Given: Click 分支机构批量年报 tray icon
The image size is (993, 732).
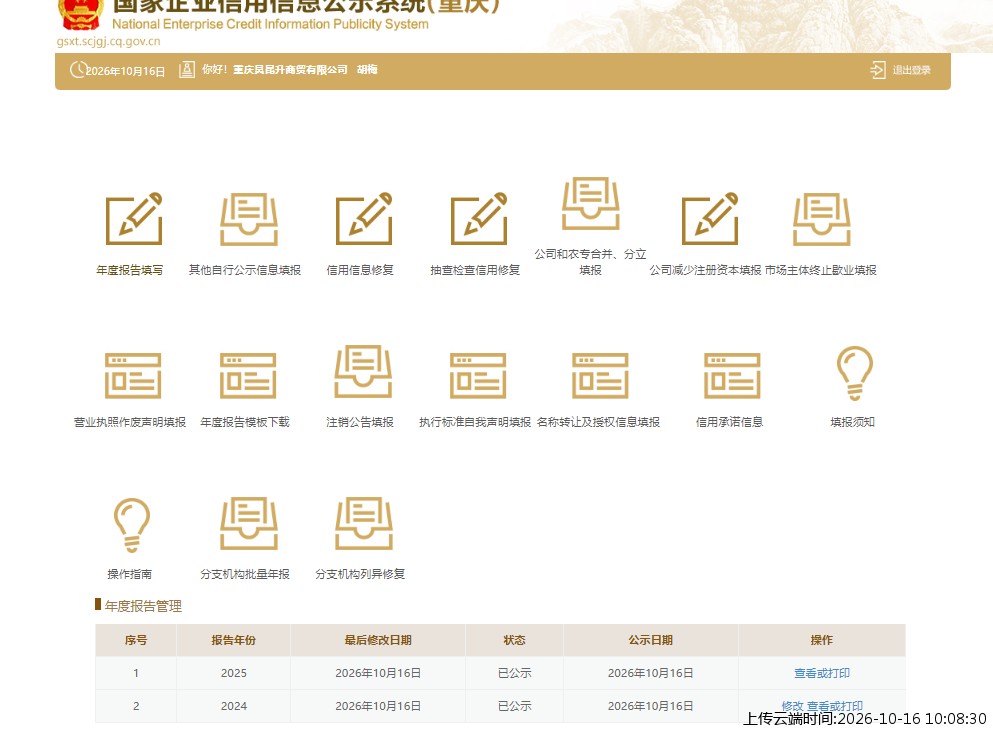Looking at the screenshot, I should coord(249,523).
